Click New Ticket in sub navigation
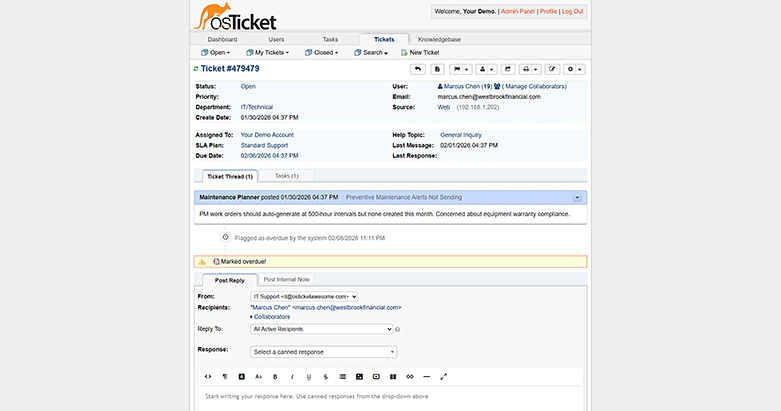This screenshot has height=411, width=781. (x=420, y=52)
